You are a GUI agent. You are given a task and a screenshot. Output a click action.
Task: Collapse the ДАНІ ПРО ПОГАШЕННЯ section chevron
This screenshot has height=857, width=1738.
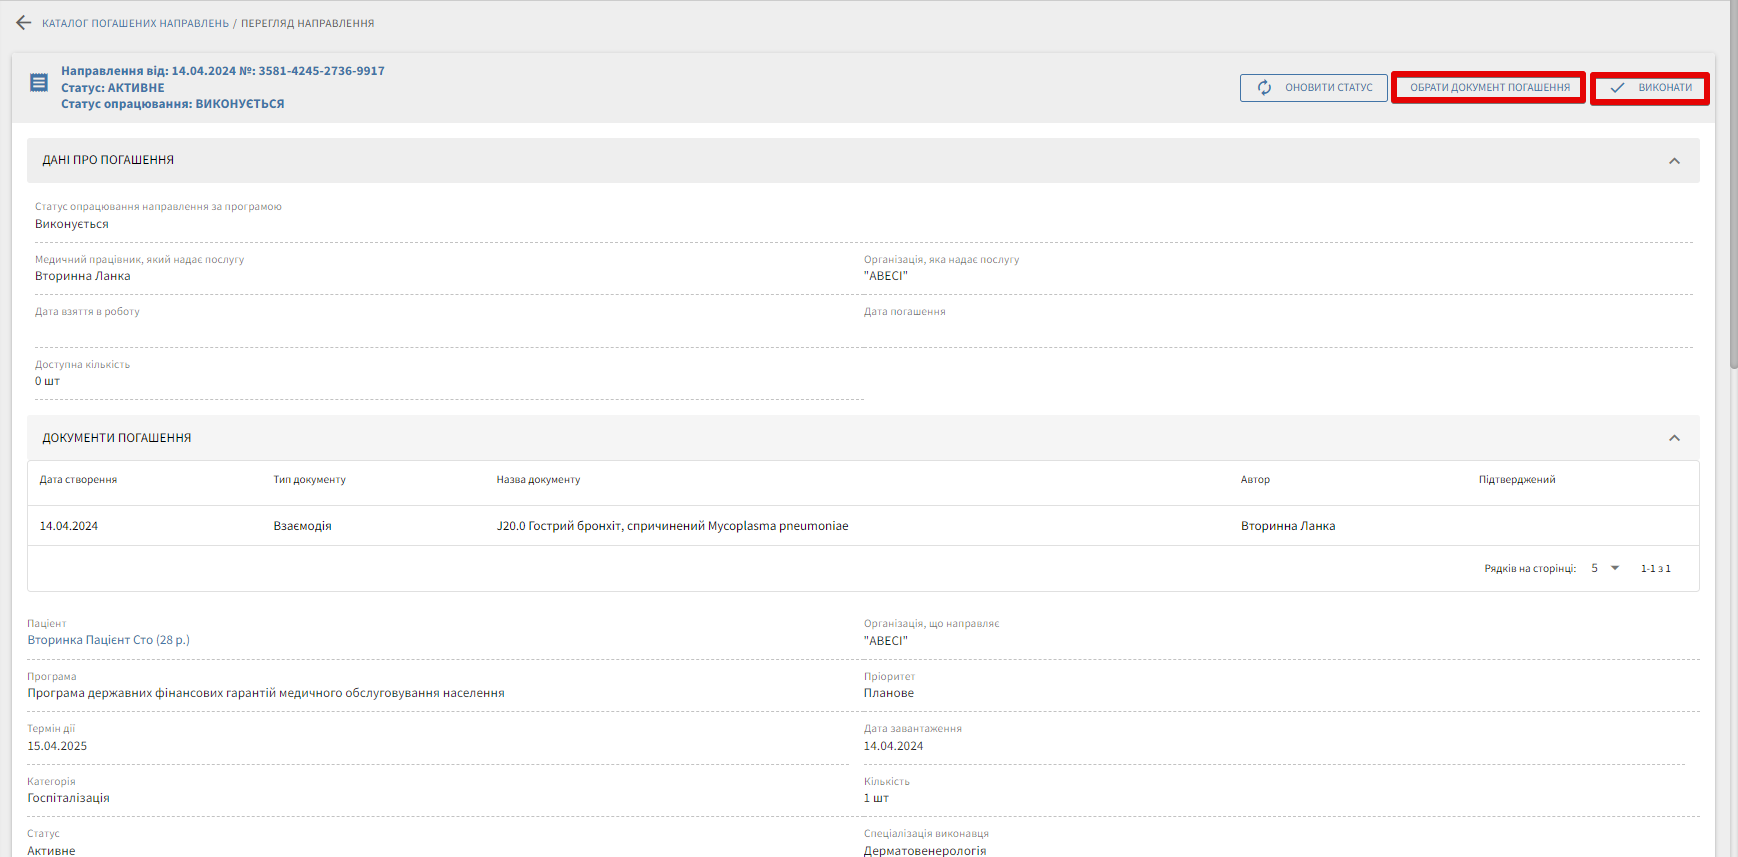coord(1674,161)
